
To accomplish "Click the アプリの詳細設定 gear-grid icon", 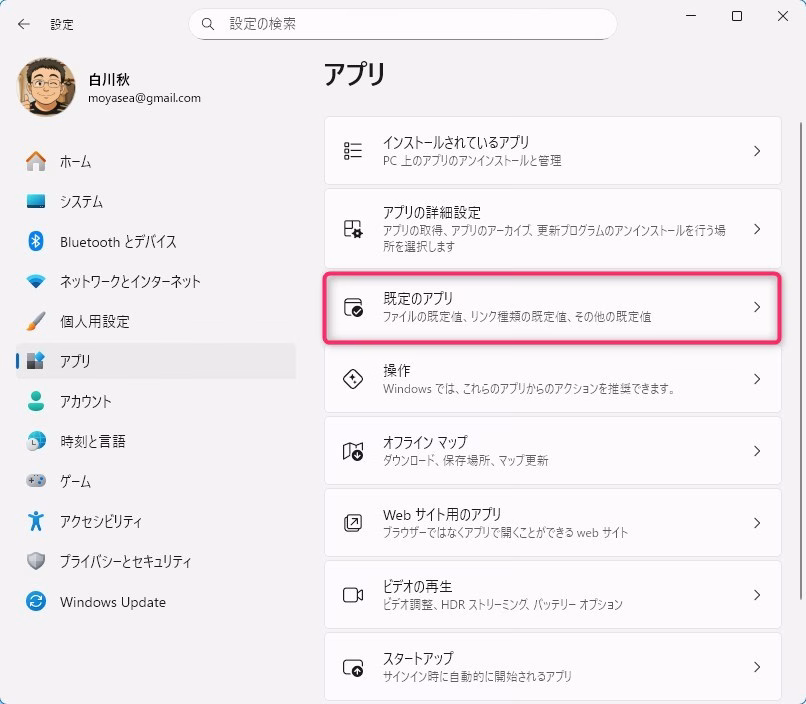I will click(x=353, y=229).
